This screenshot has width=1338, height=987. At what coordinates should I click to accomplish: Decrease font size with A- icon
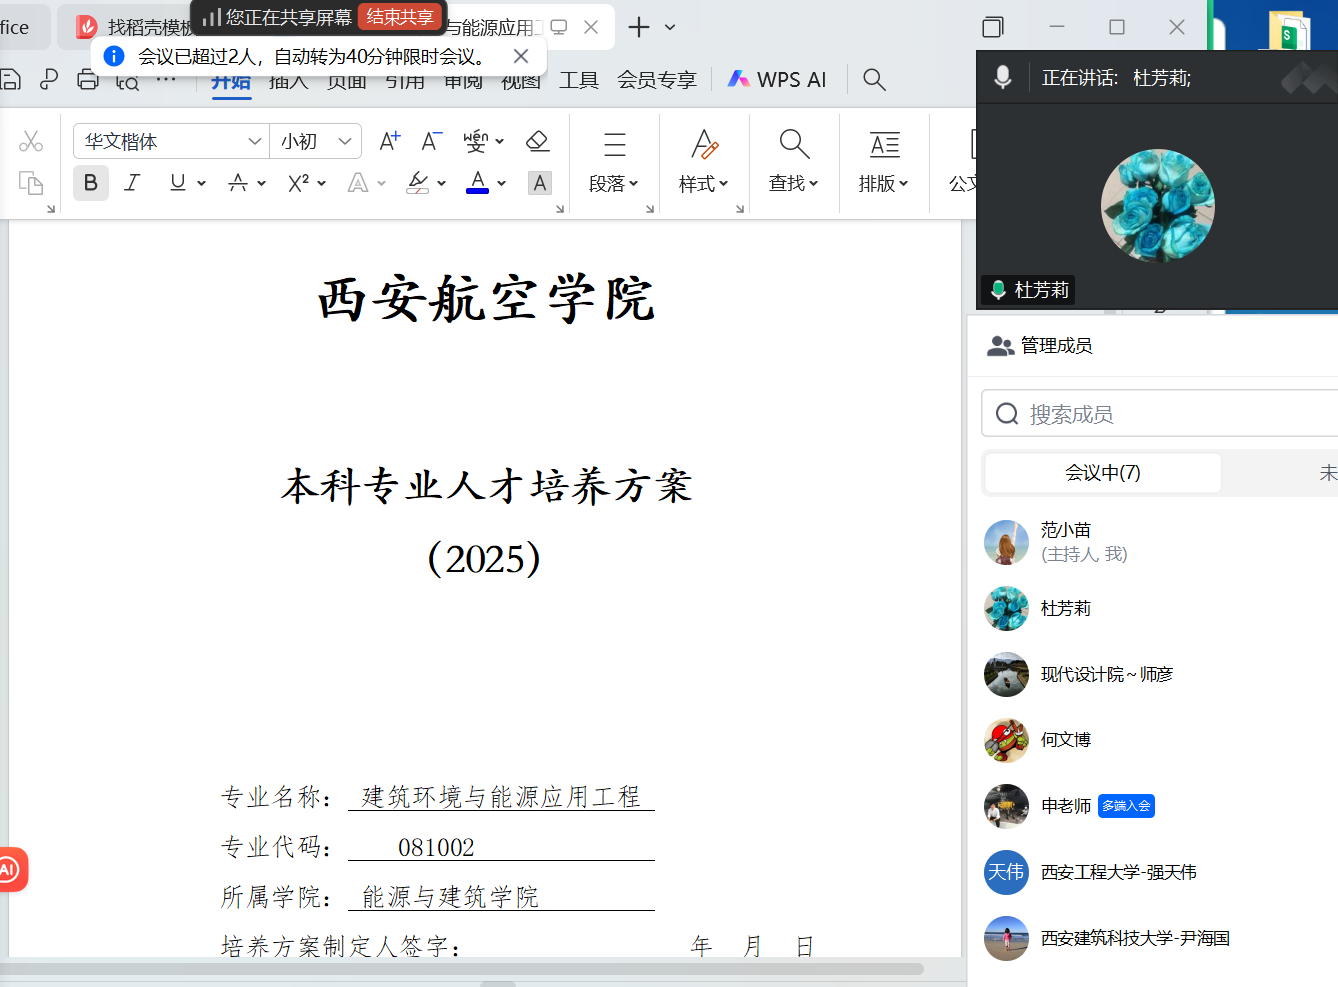click(431, 141)
